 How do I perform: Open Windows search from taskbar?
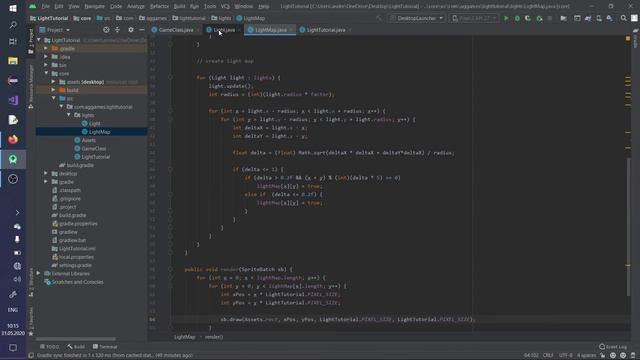(x=13, y=25)
